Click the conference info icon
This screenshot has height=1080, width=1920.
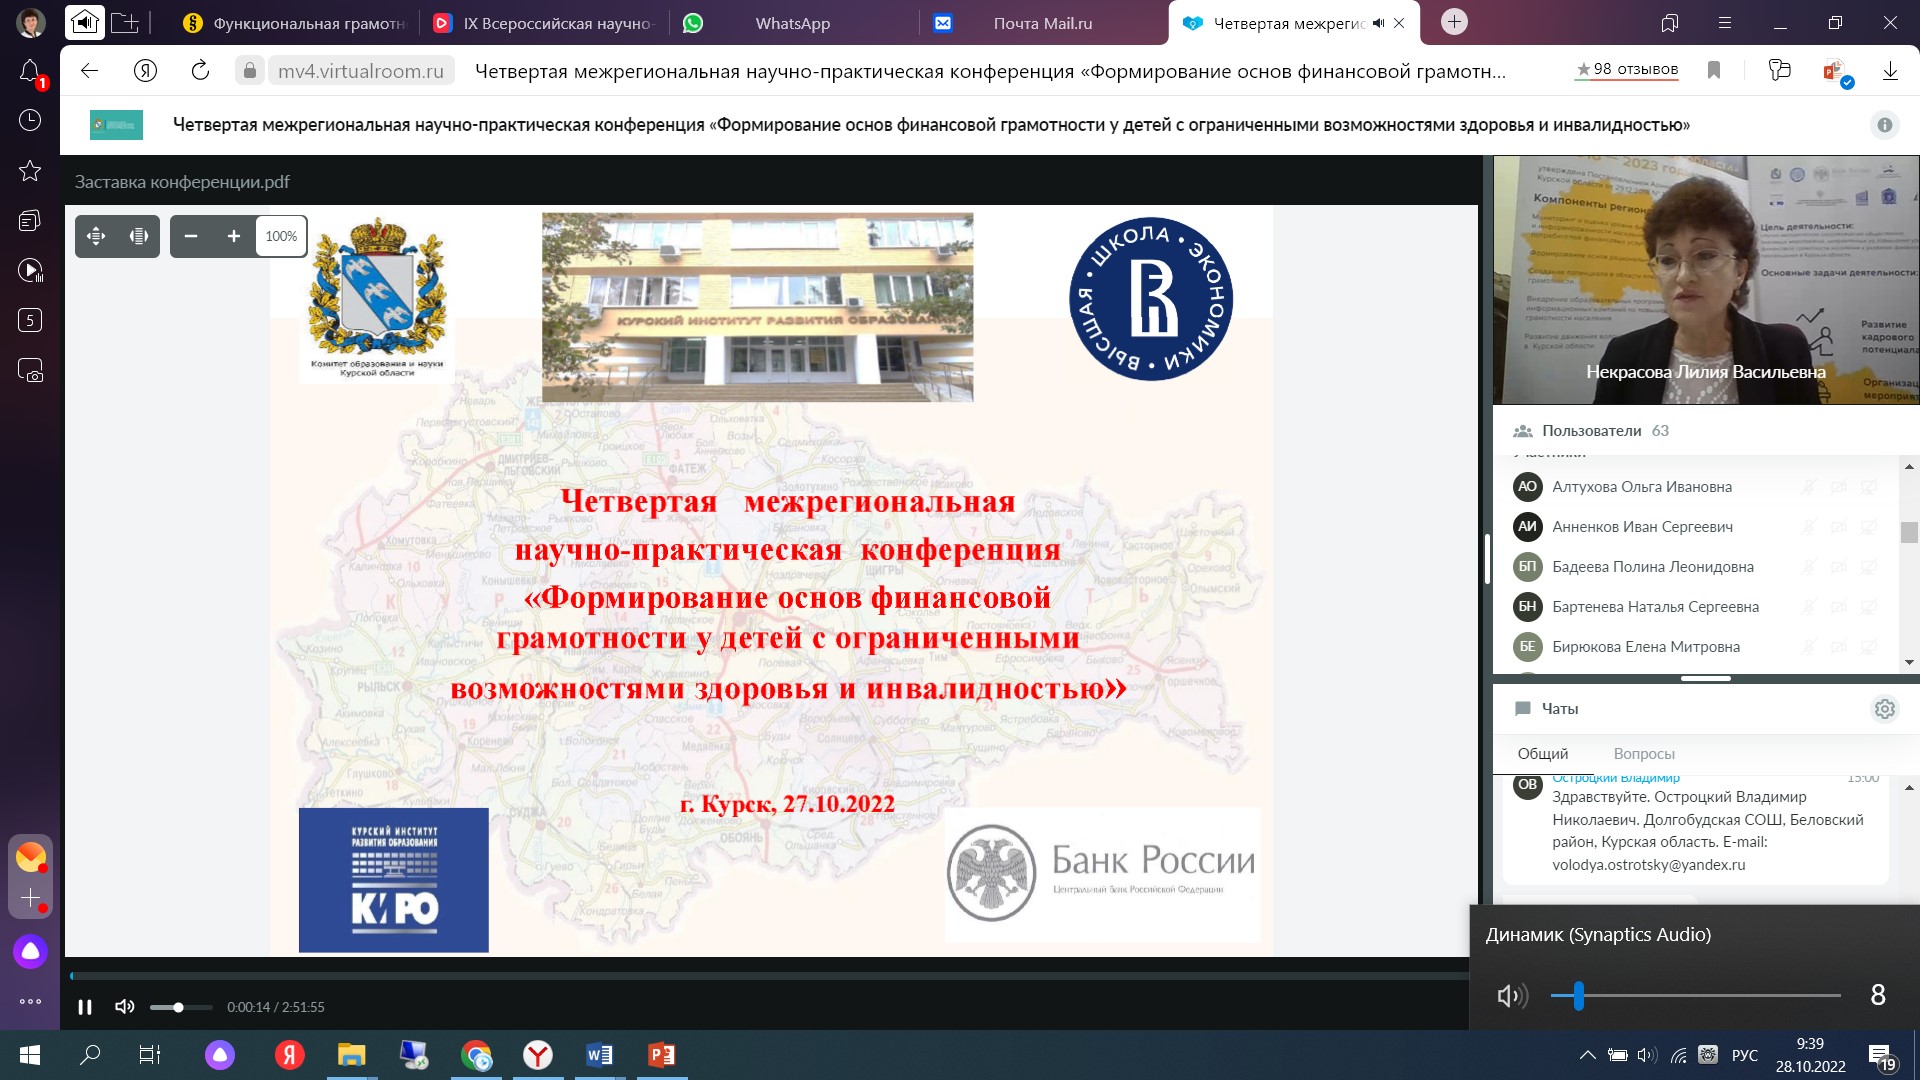pos(1884,125)
